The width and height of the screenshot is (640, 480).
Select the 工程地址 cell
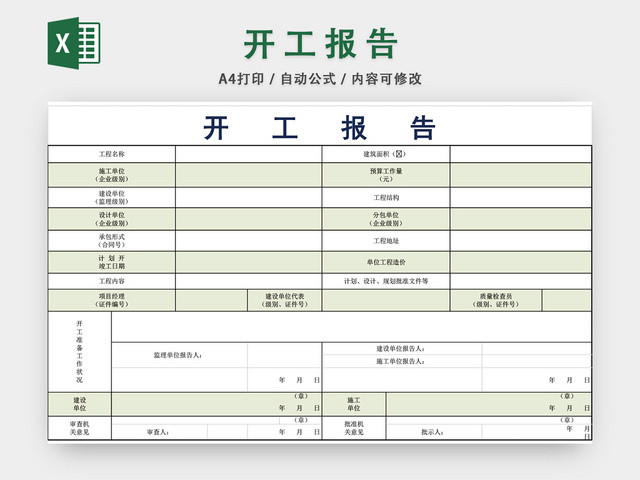[x=386, y=241]
